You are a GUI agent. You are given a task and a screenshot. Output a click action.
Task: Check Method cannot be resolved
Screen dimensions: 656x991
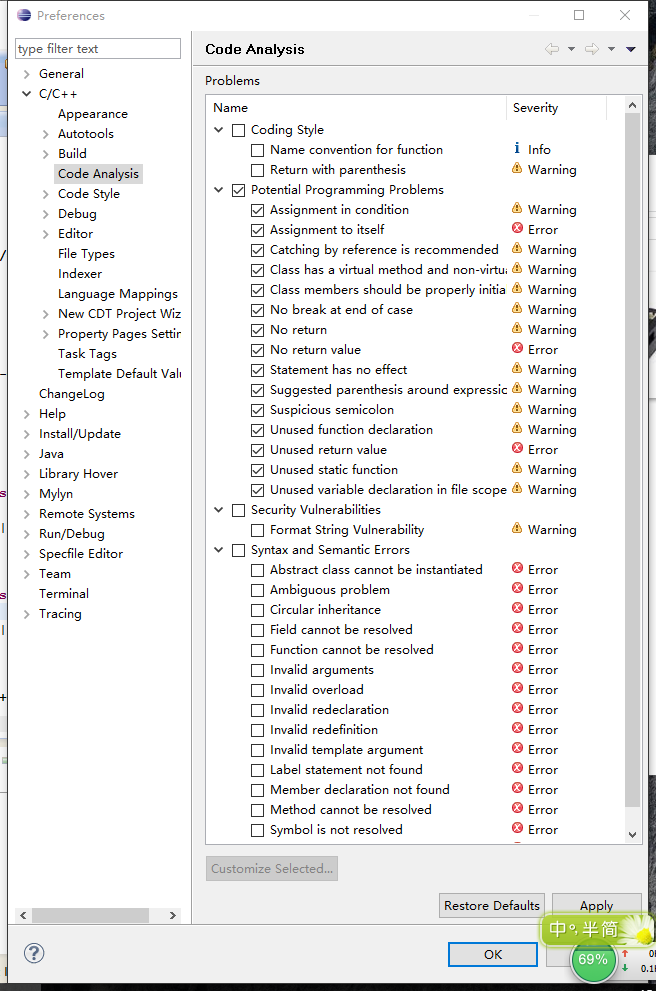point(257,811)
